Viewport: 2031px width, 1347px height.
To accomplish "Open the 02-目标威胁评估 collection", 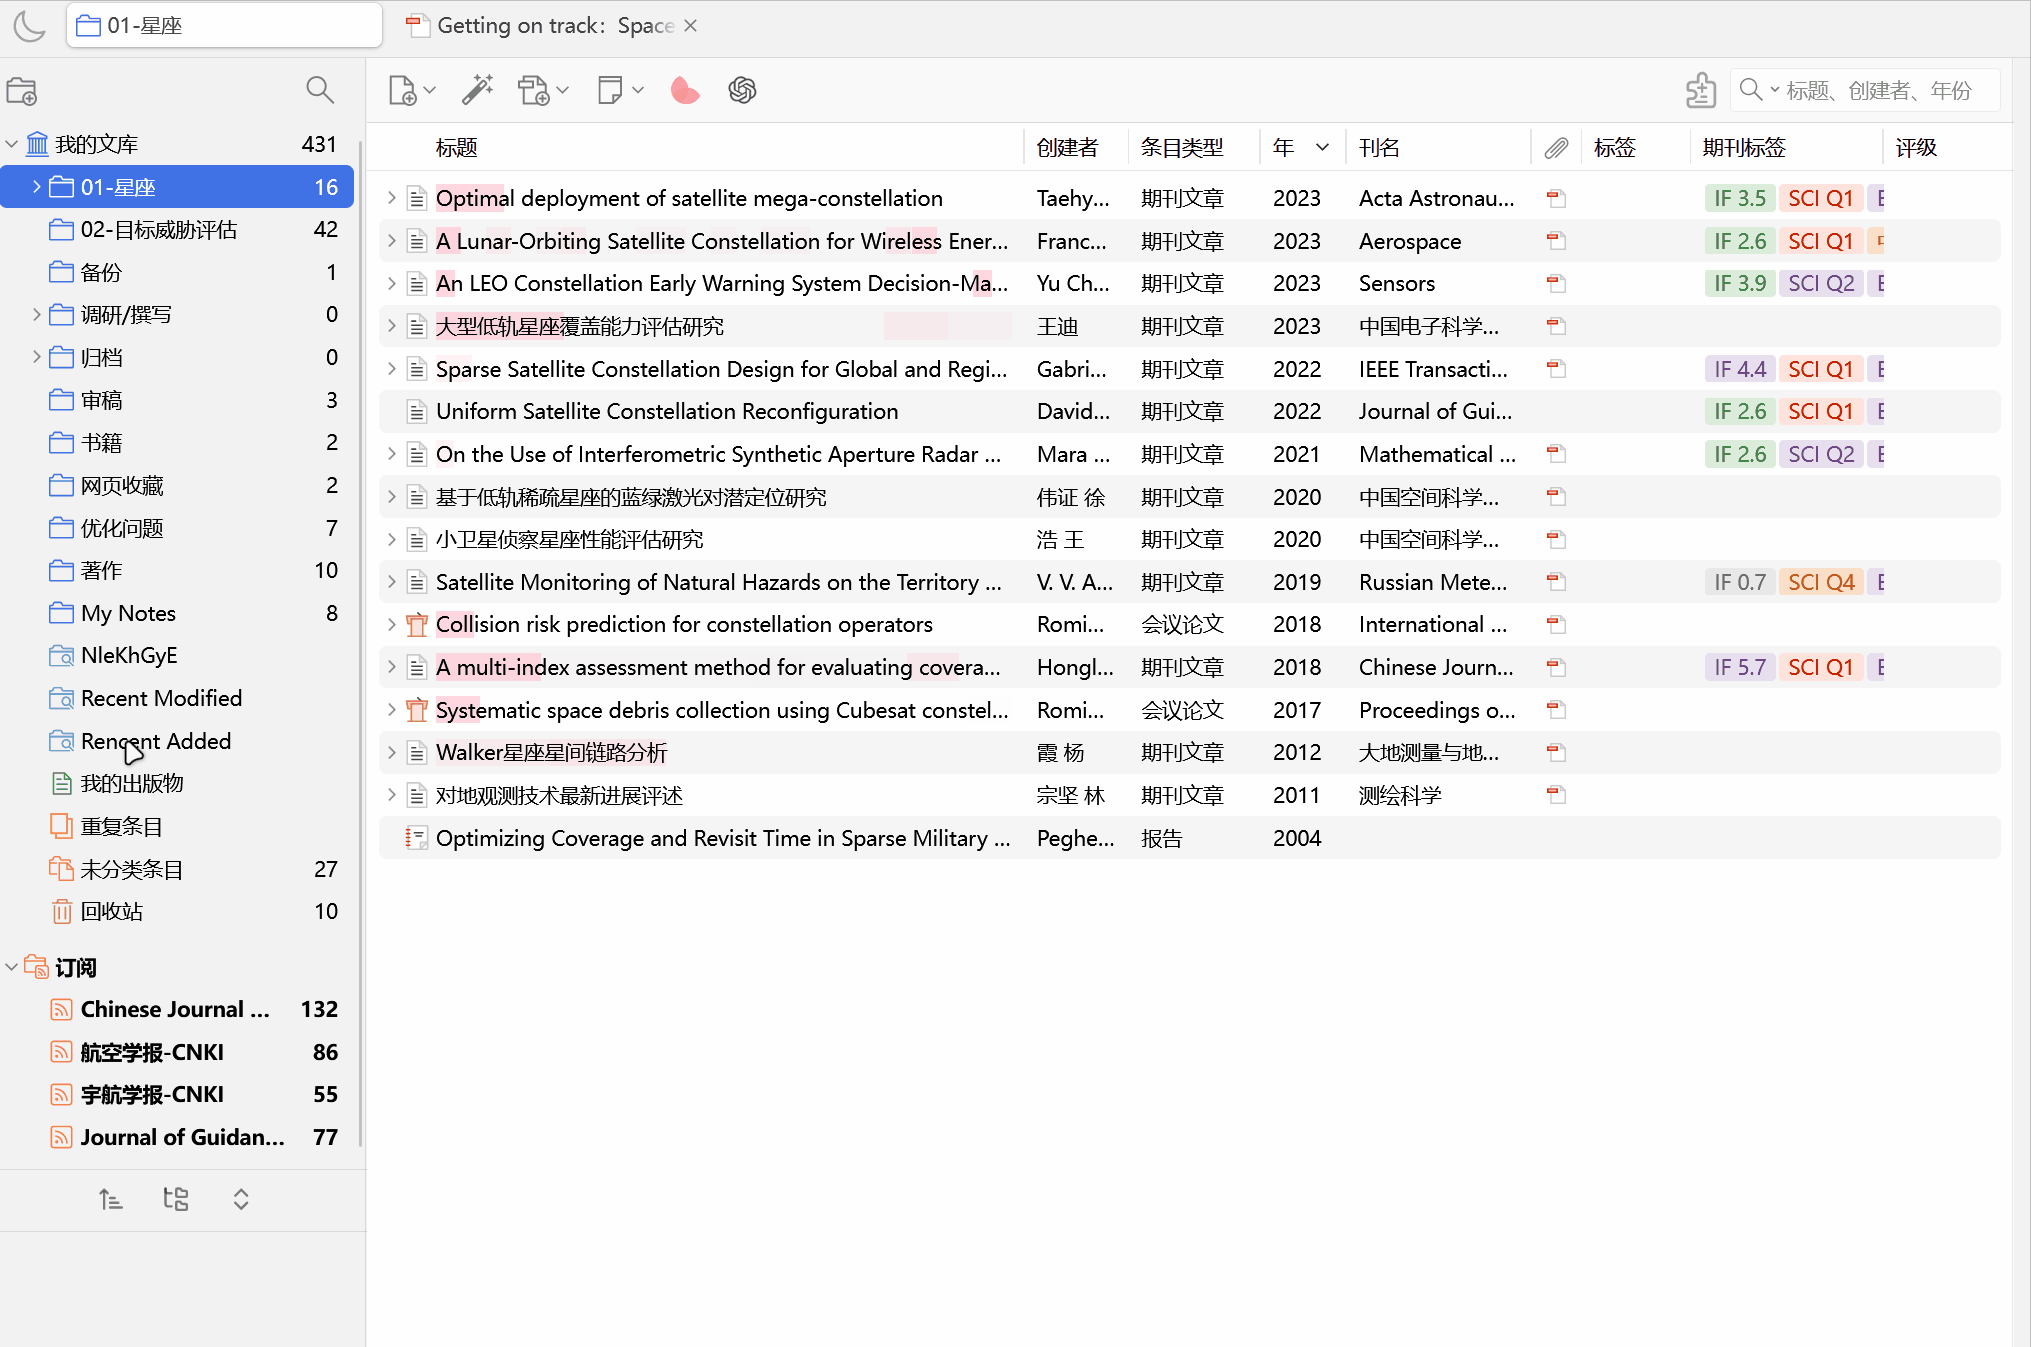I will pos(158,230).
